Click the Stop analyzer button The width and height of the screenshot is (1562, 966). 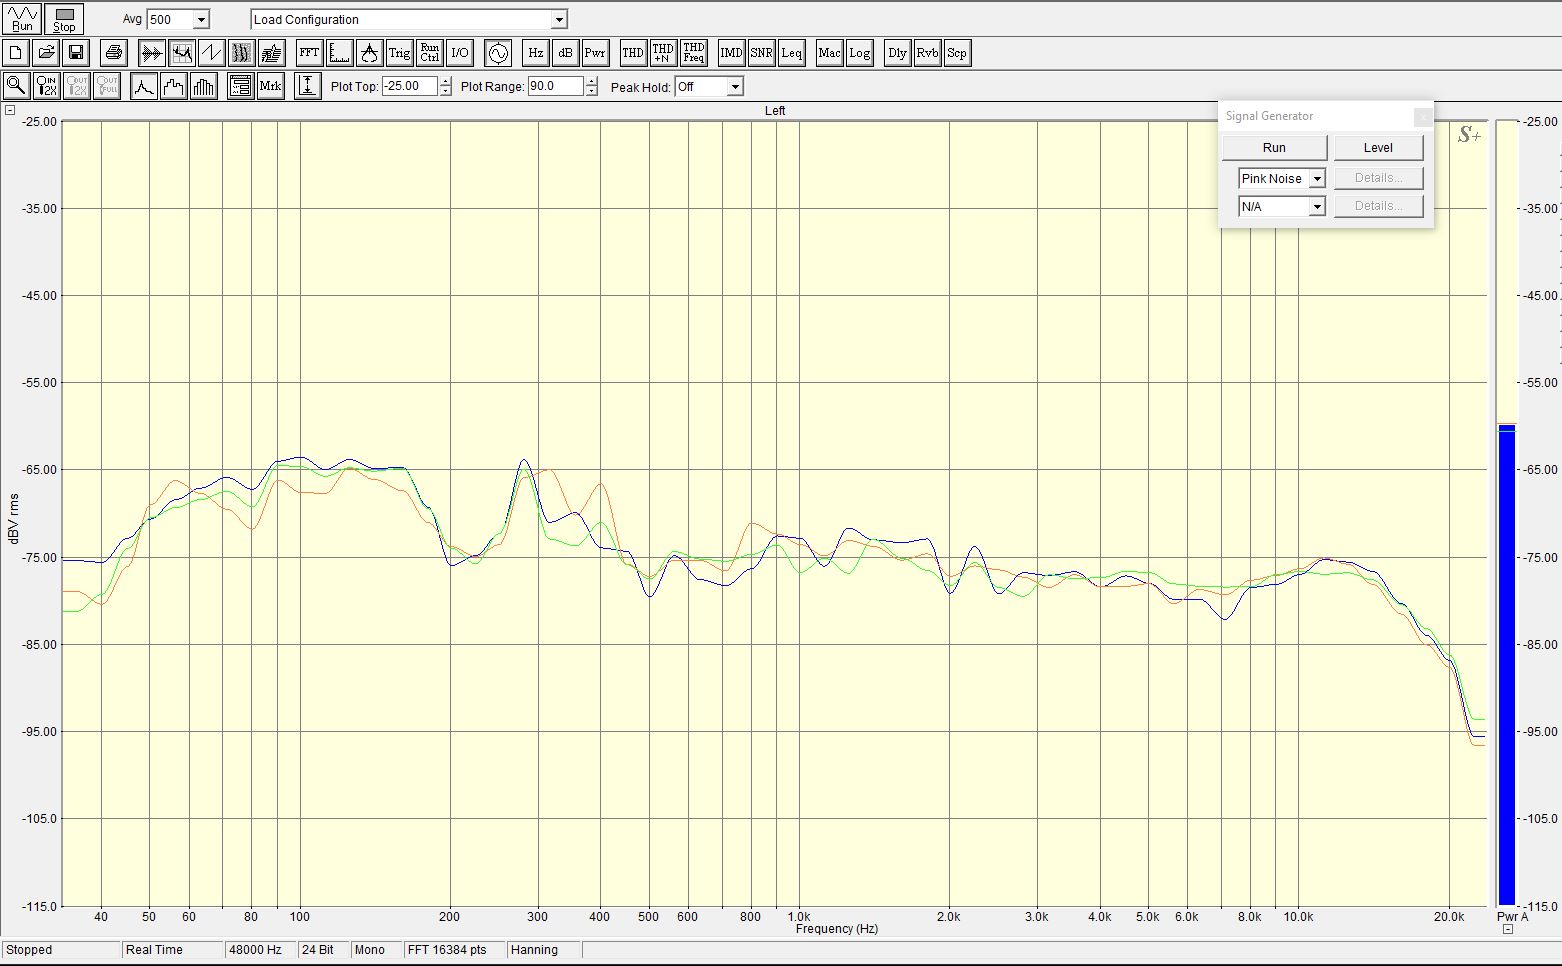(64, 18)
